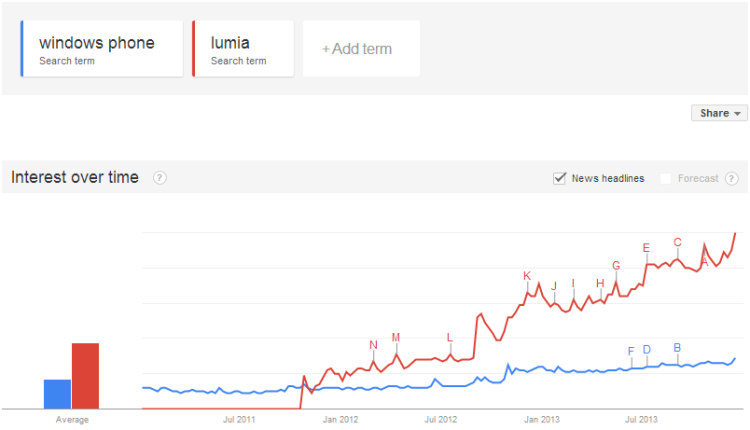750x430 pixels.
Task: Click the Add term button
Action: 361,49
